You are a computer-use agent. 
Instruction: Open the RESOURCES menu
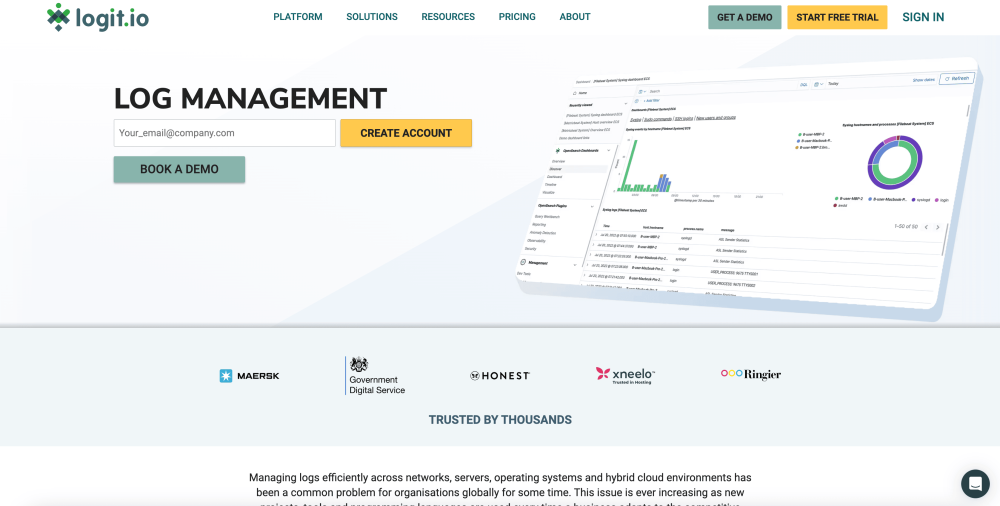448,17
